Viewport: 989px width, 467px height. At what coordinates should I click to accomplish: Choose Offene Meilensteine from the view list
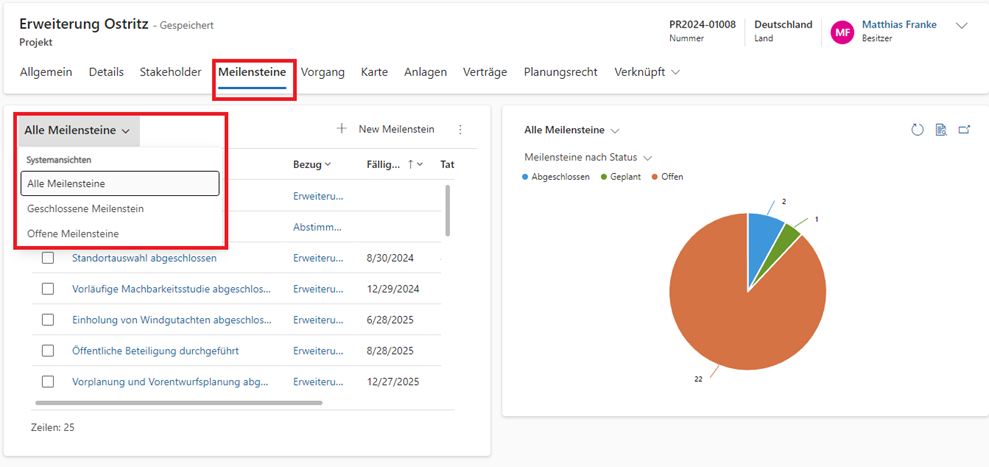click(x=73, y=233)
